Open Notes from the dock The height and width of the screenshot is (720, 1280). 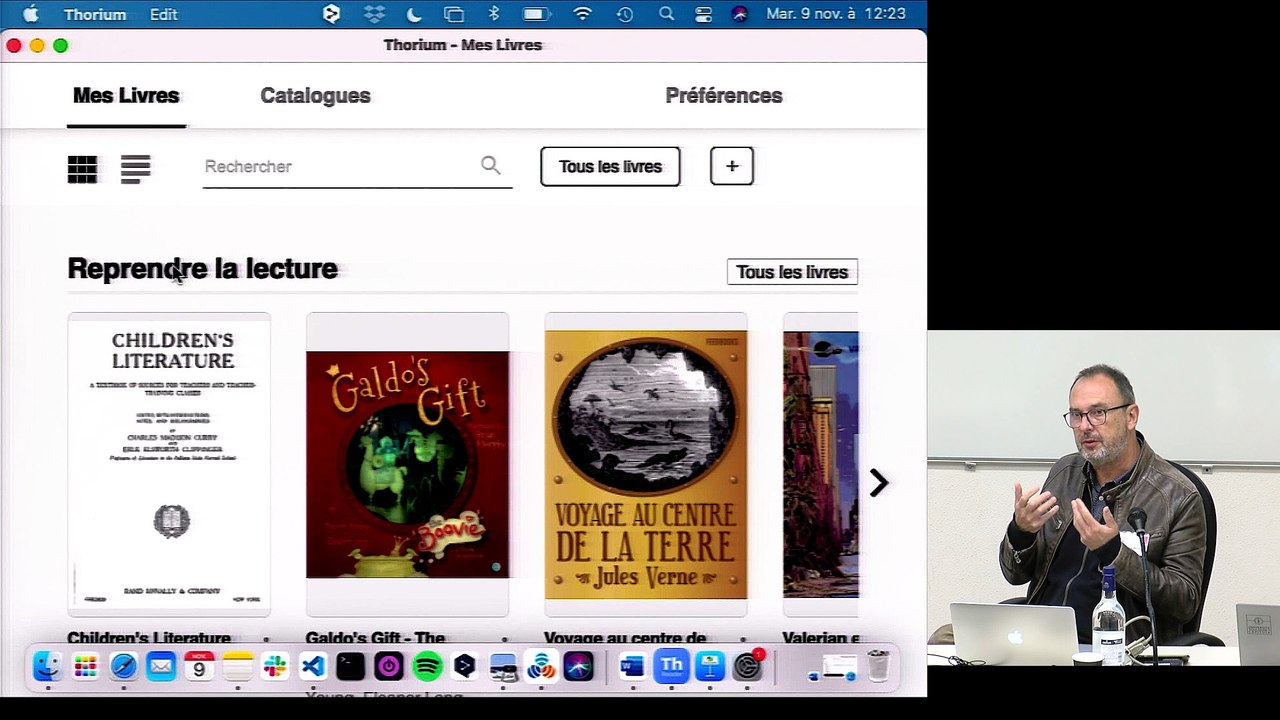(x=237, y=666)
